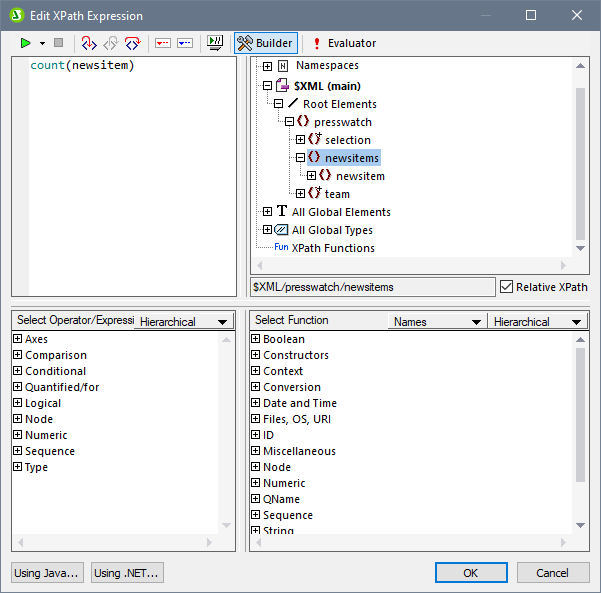Click the blue tracepoint toolbar icon
This screenshot has width=601, height=593.
[184, 43]
